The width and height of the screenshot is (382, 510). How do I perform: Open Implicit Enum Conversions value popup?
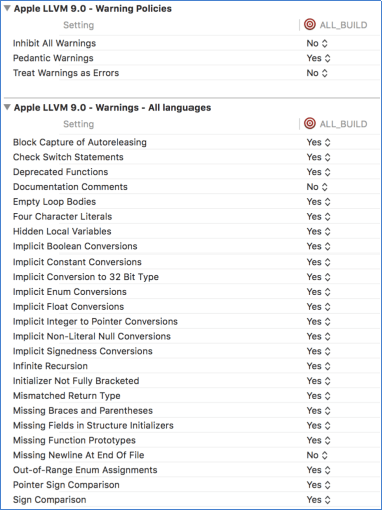318,292
